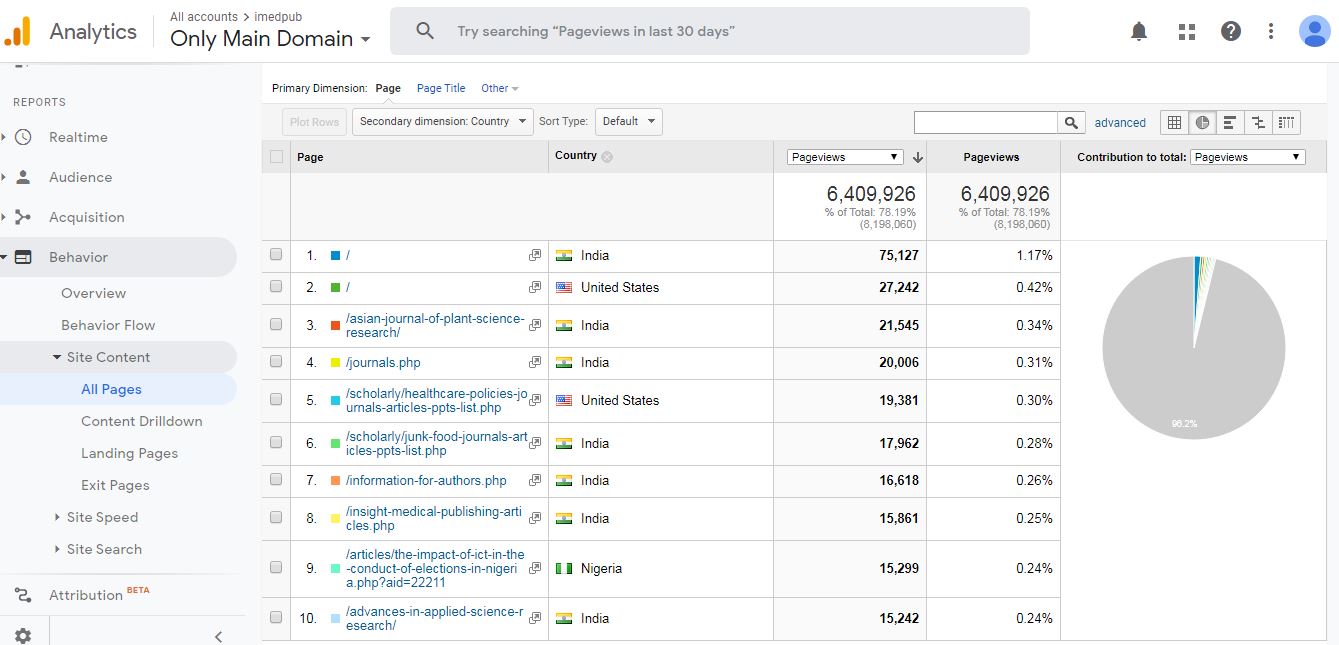Toggle the select-all checkbox in table header
Screen dimensions: 1339x645
coord(276,156)
